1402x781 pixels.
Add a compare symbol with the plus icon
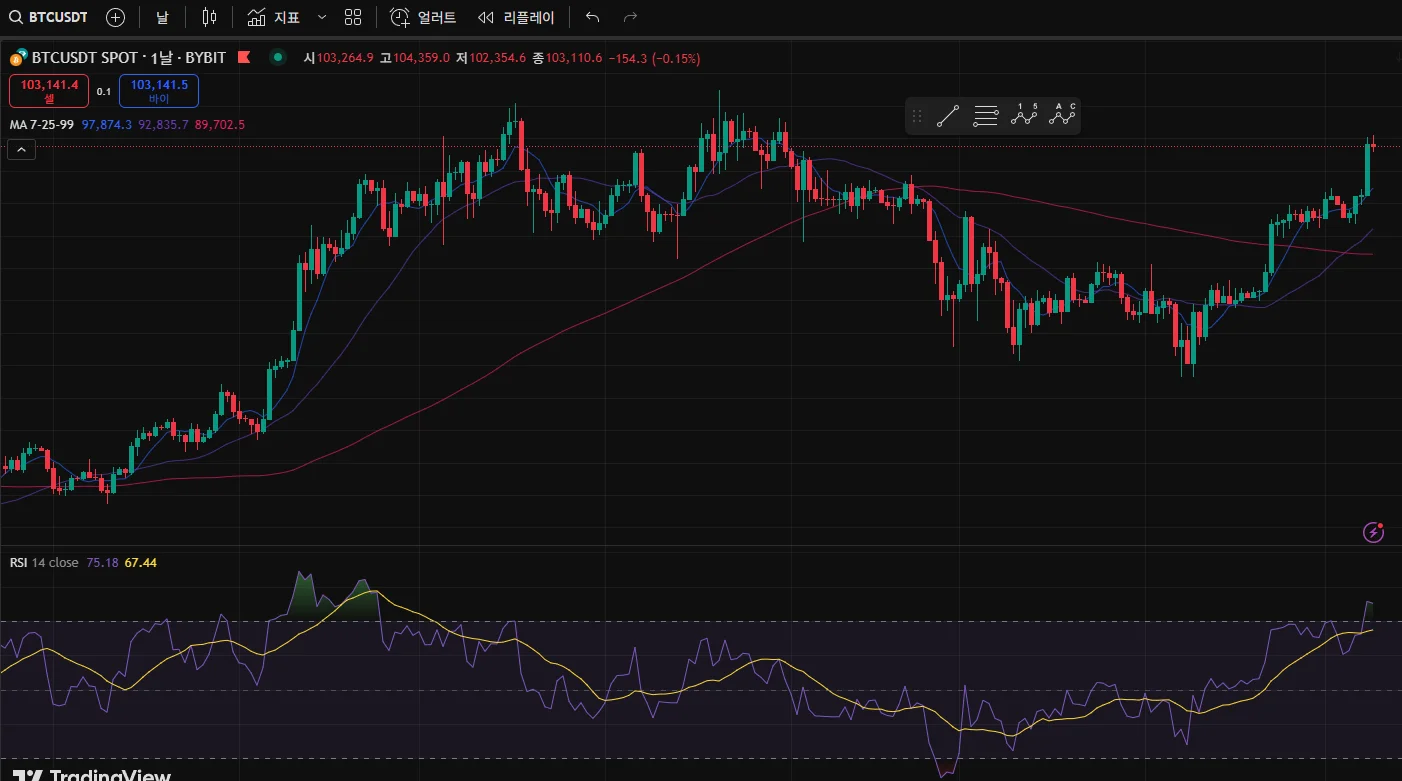click(x=115, y=17)
